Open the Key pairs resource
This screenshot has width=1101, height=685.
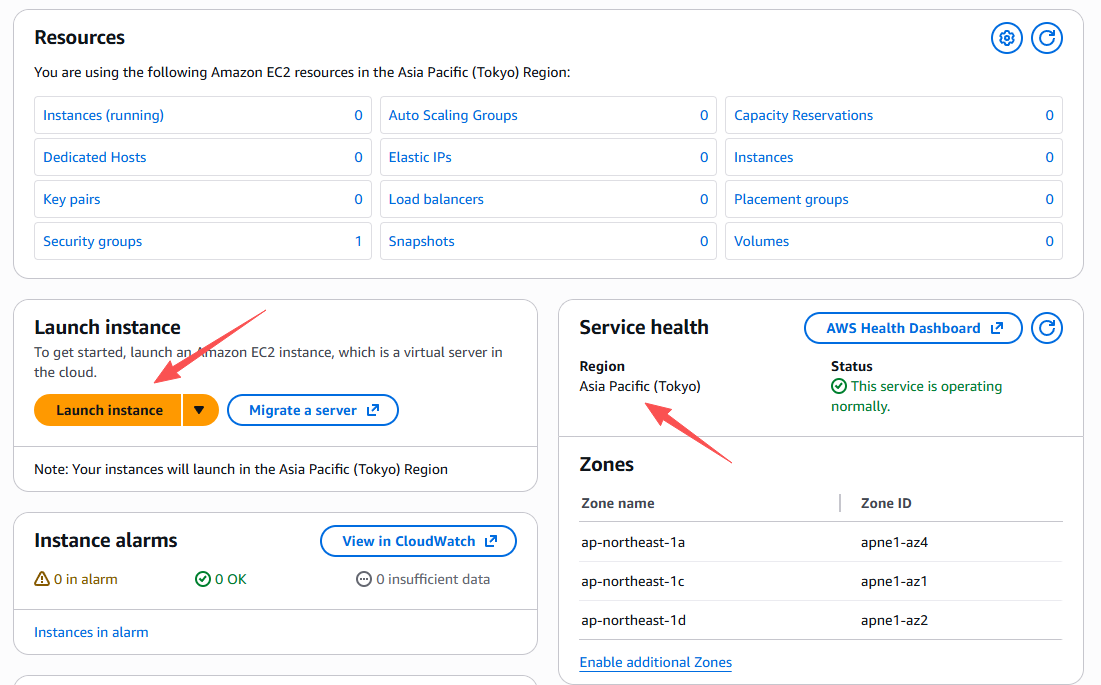(71, 199)
